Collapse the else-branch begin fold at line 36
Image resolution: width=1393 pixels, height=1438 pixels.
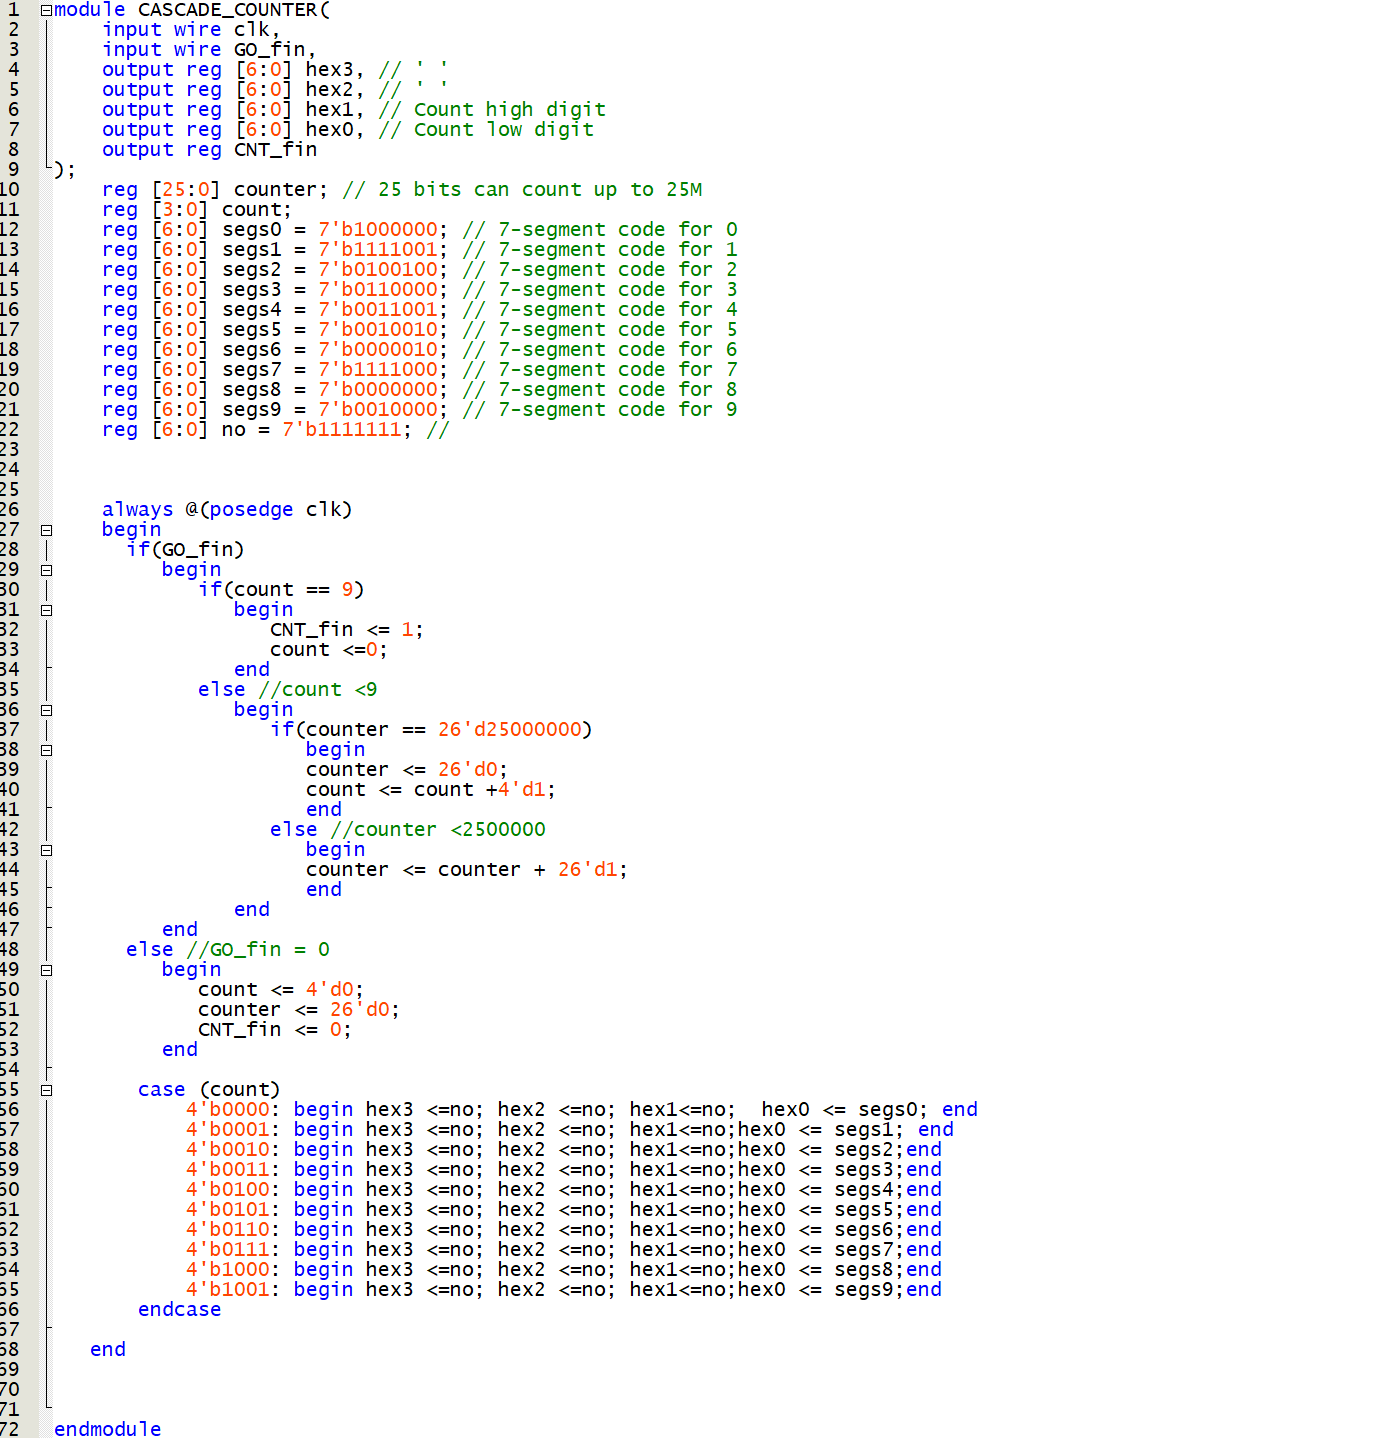tap(46, 710)
